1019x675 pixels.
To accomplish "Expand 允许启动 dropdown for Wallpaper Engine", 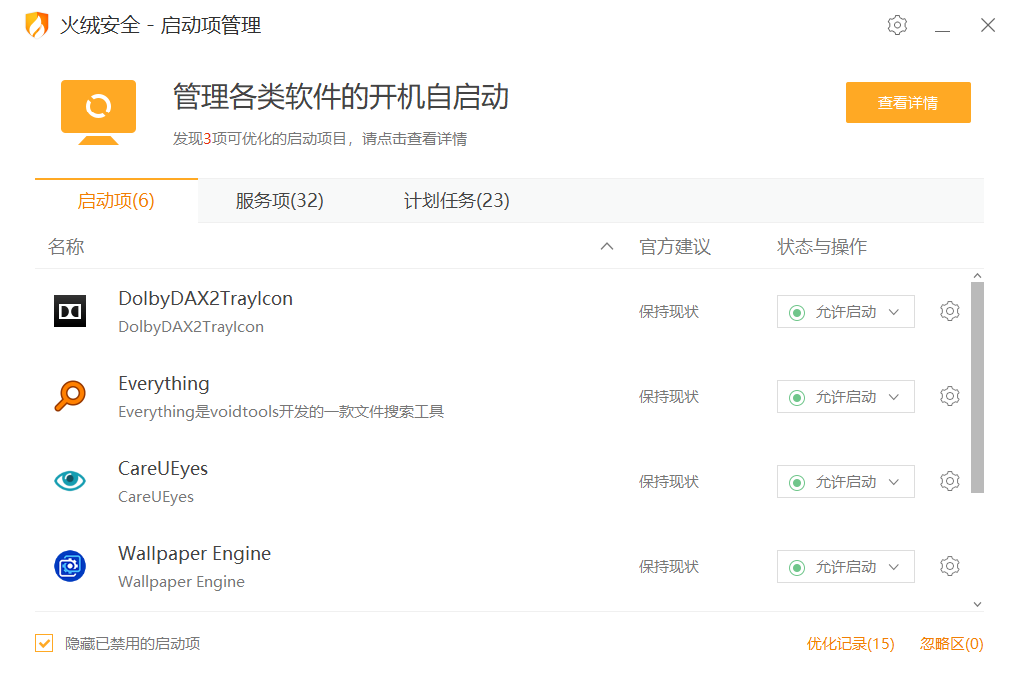I will click(x=845, y=567).
